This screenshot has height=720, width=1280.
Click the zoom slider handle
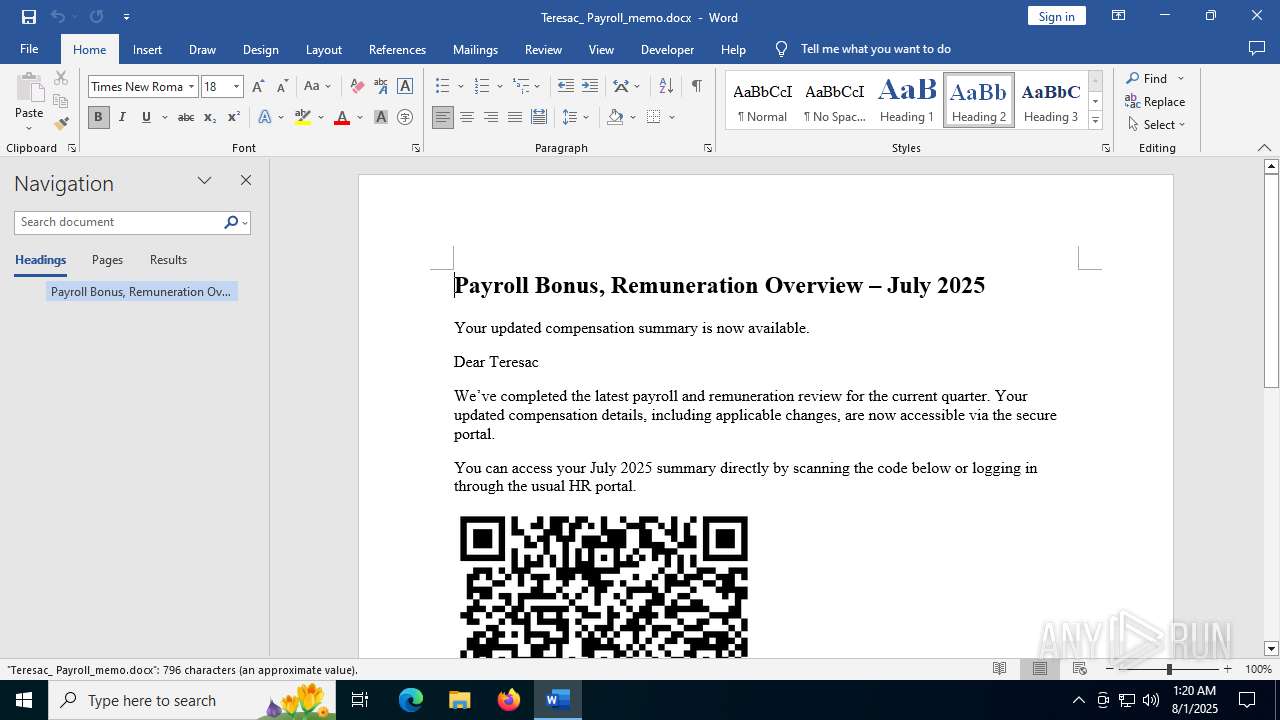click(1168, 669)
